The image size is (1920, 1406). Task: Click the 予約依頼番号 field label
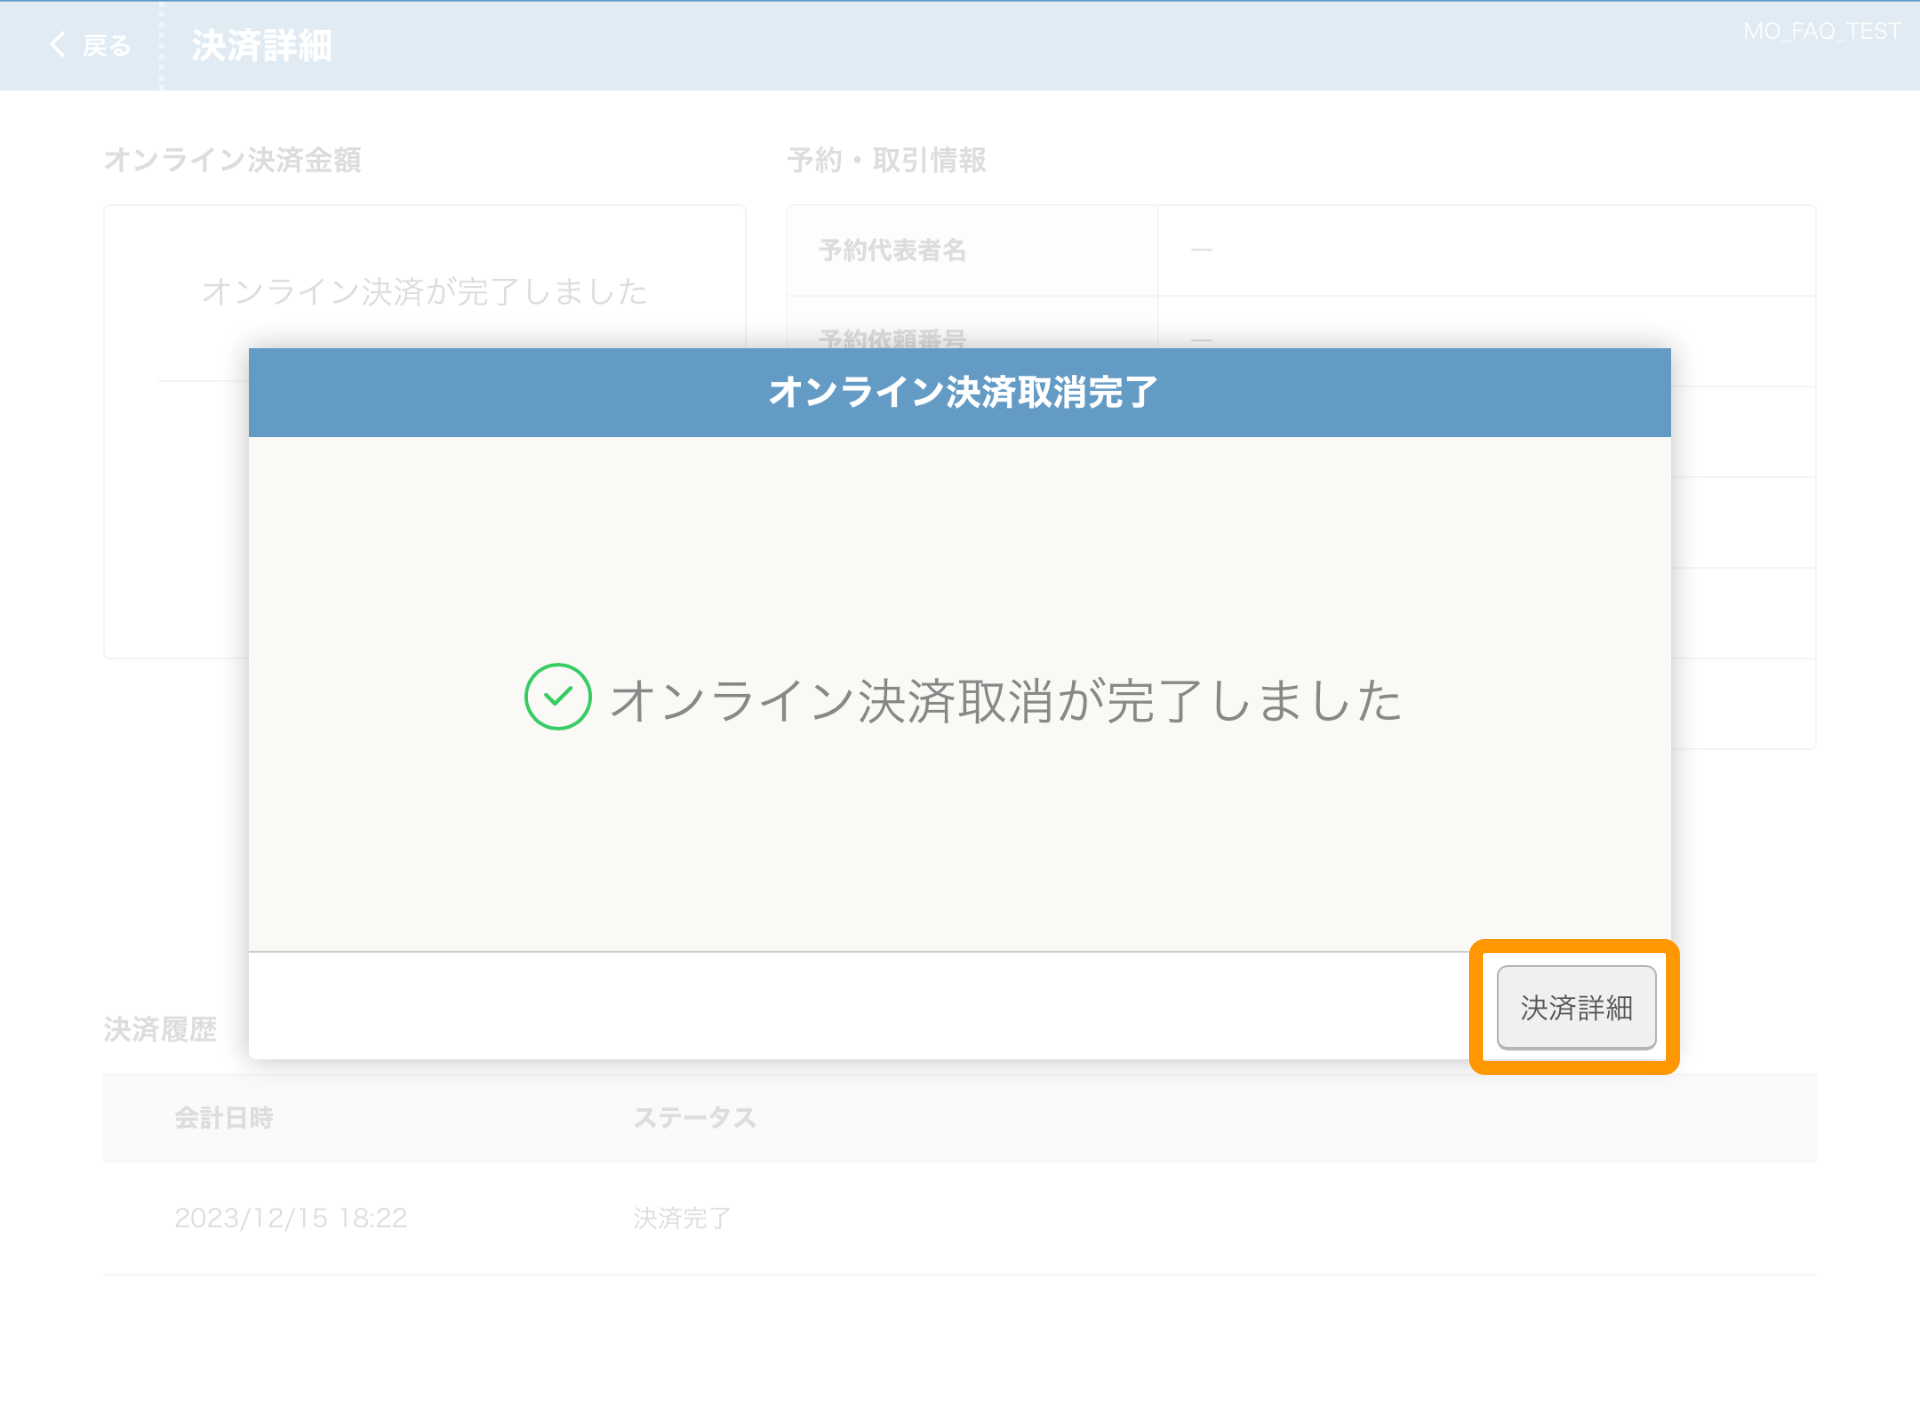coord(892,338)
